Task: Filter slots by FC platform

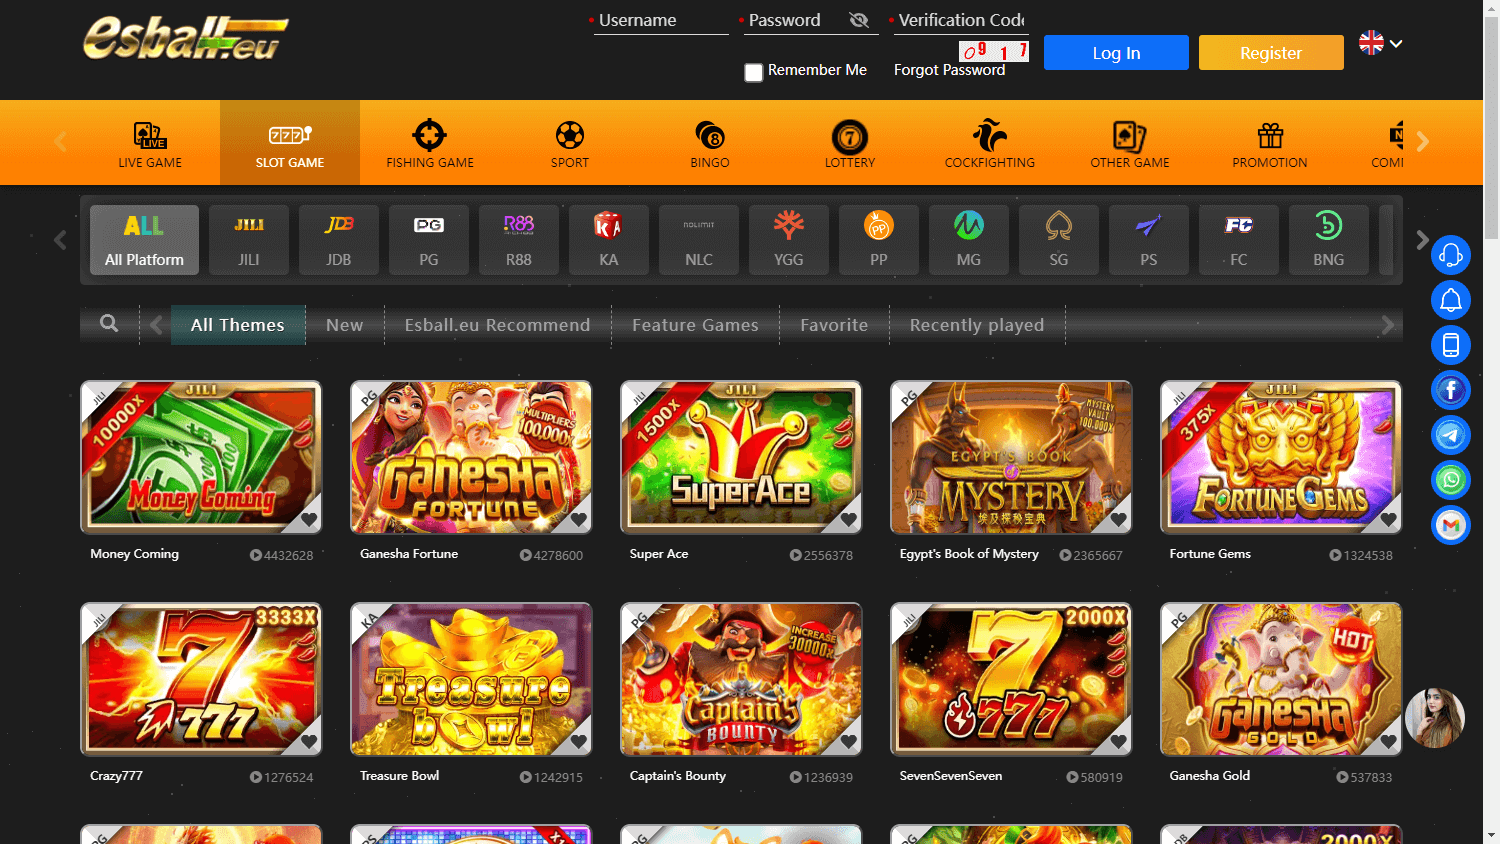Action: click(x=1239, y=240)
